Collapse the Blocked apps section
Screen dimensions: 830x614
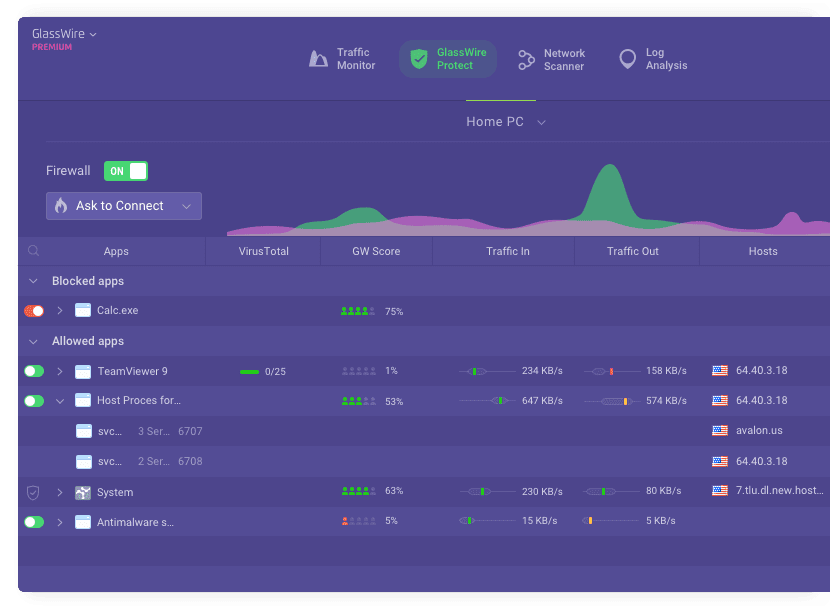pyautogui.click(x=33, y=281)
